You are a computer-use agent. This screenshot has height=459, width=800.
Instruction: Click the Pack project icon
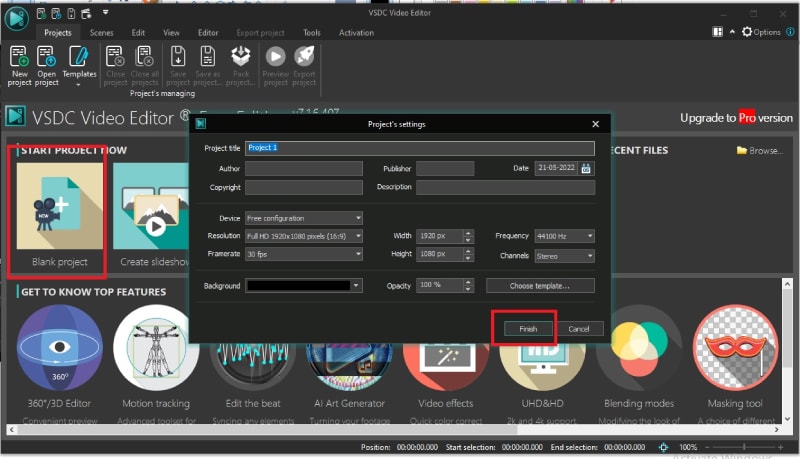[241, 57]
